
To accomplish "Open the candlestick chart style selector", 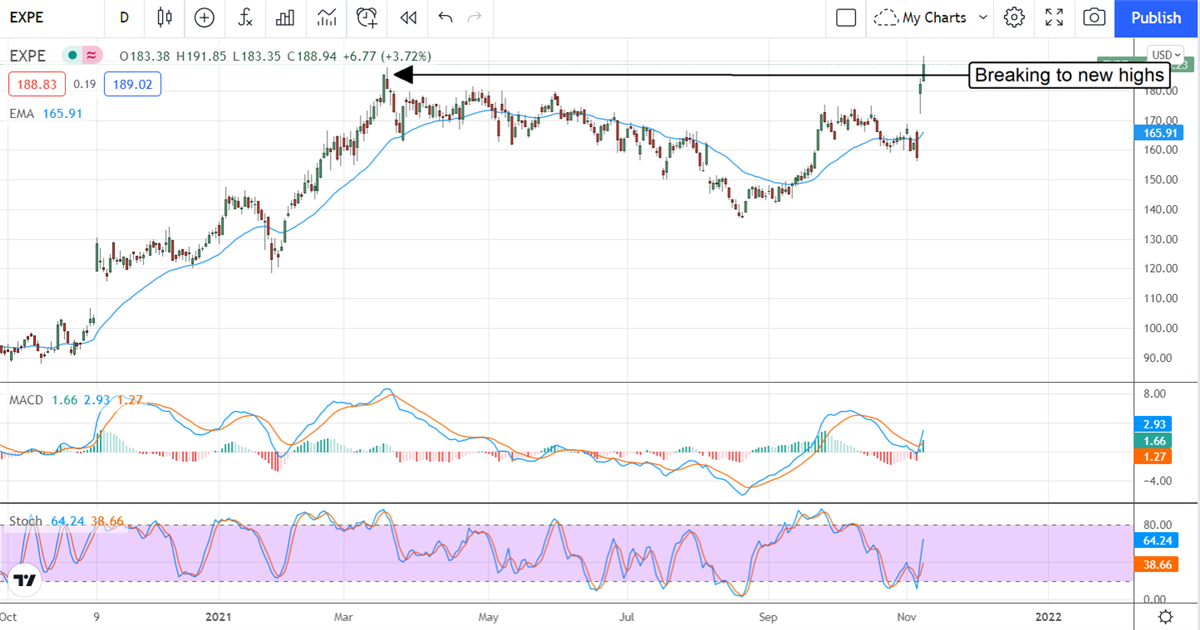I will pos(165,17).
